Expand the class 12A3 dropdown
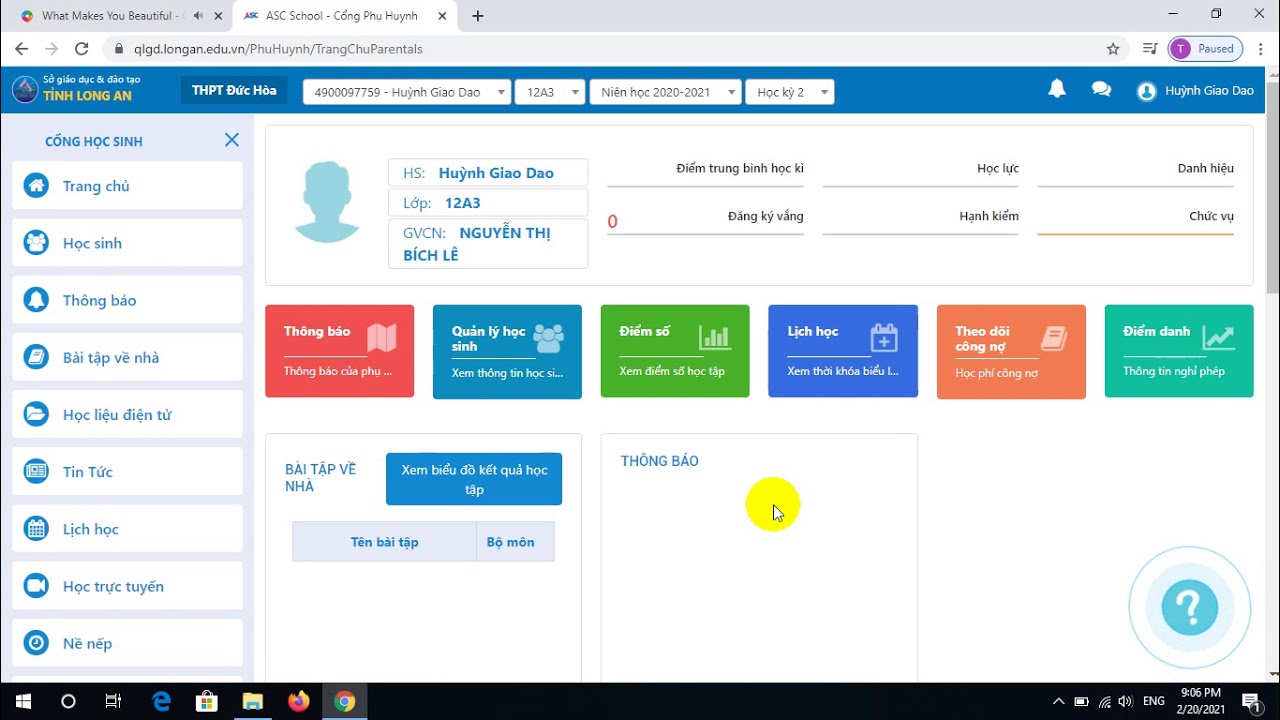This screenshot has height=720, width=1280. pyautogui.click(x=550, y=92)
